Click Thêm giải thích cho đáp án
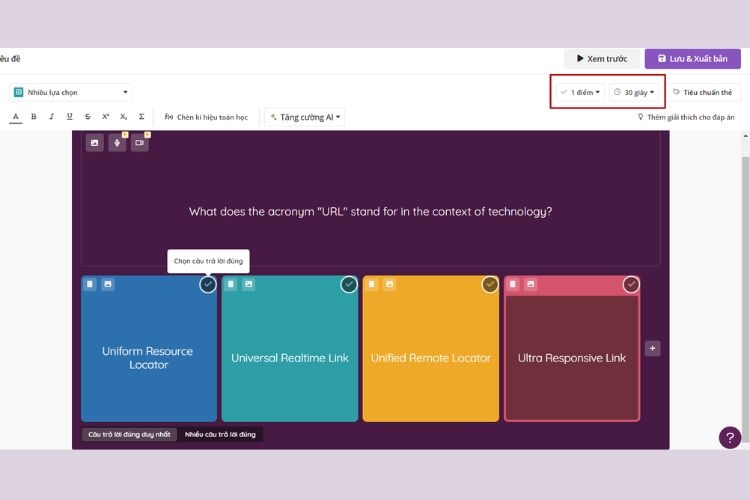 686,117
